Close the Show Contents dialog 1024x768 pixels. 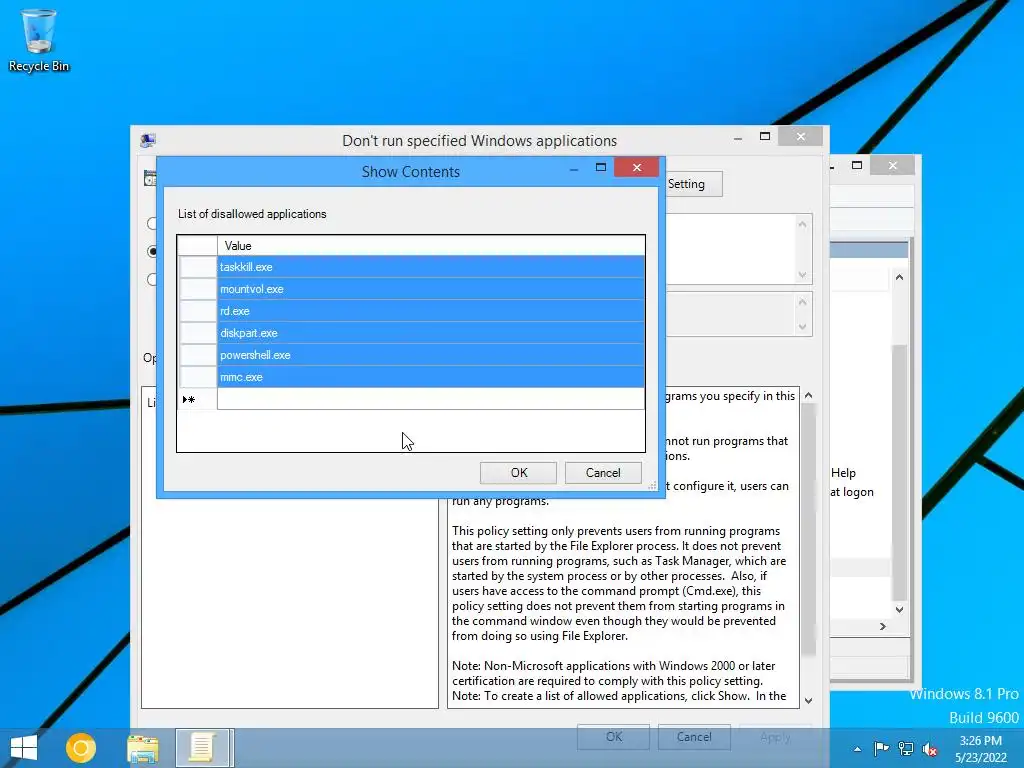point(637,168)
